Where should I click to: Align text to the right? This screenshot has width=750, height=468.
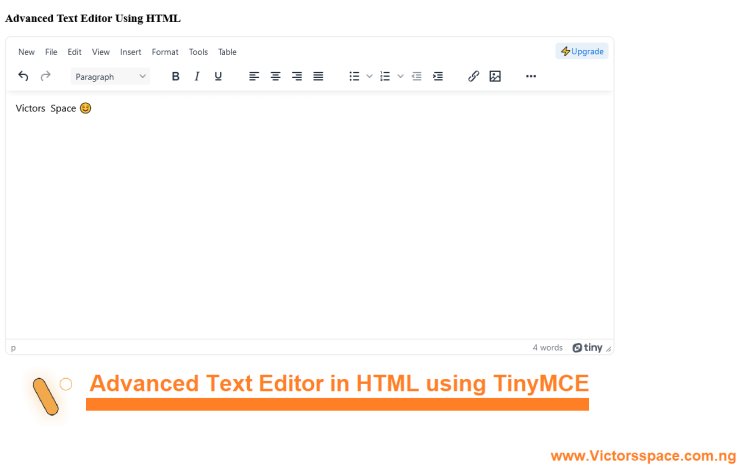[x=297, y=76]
